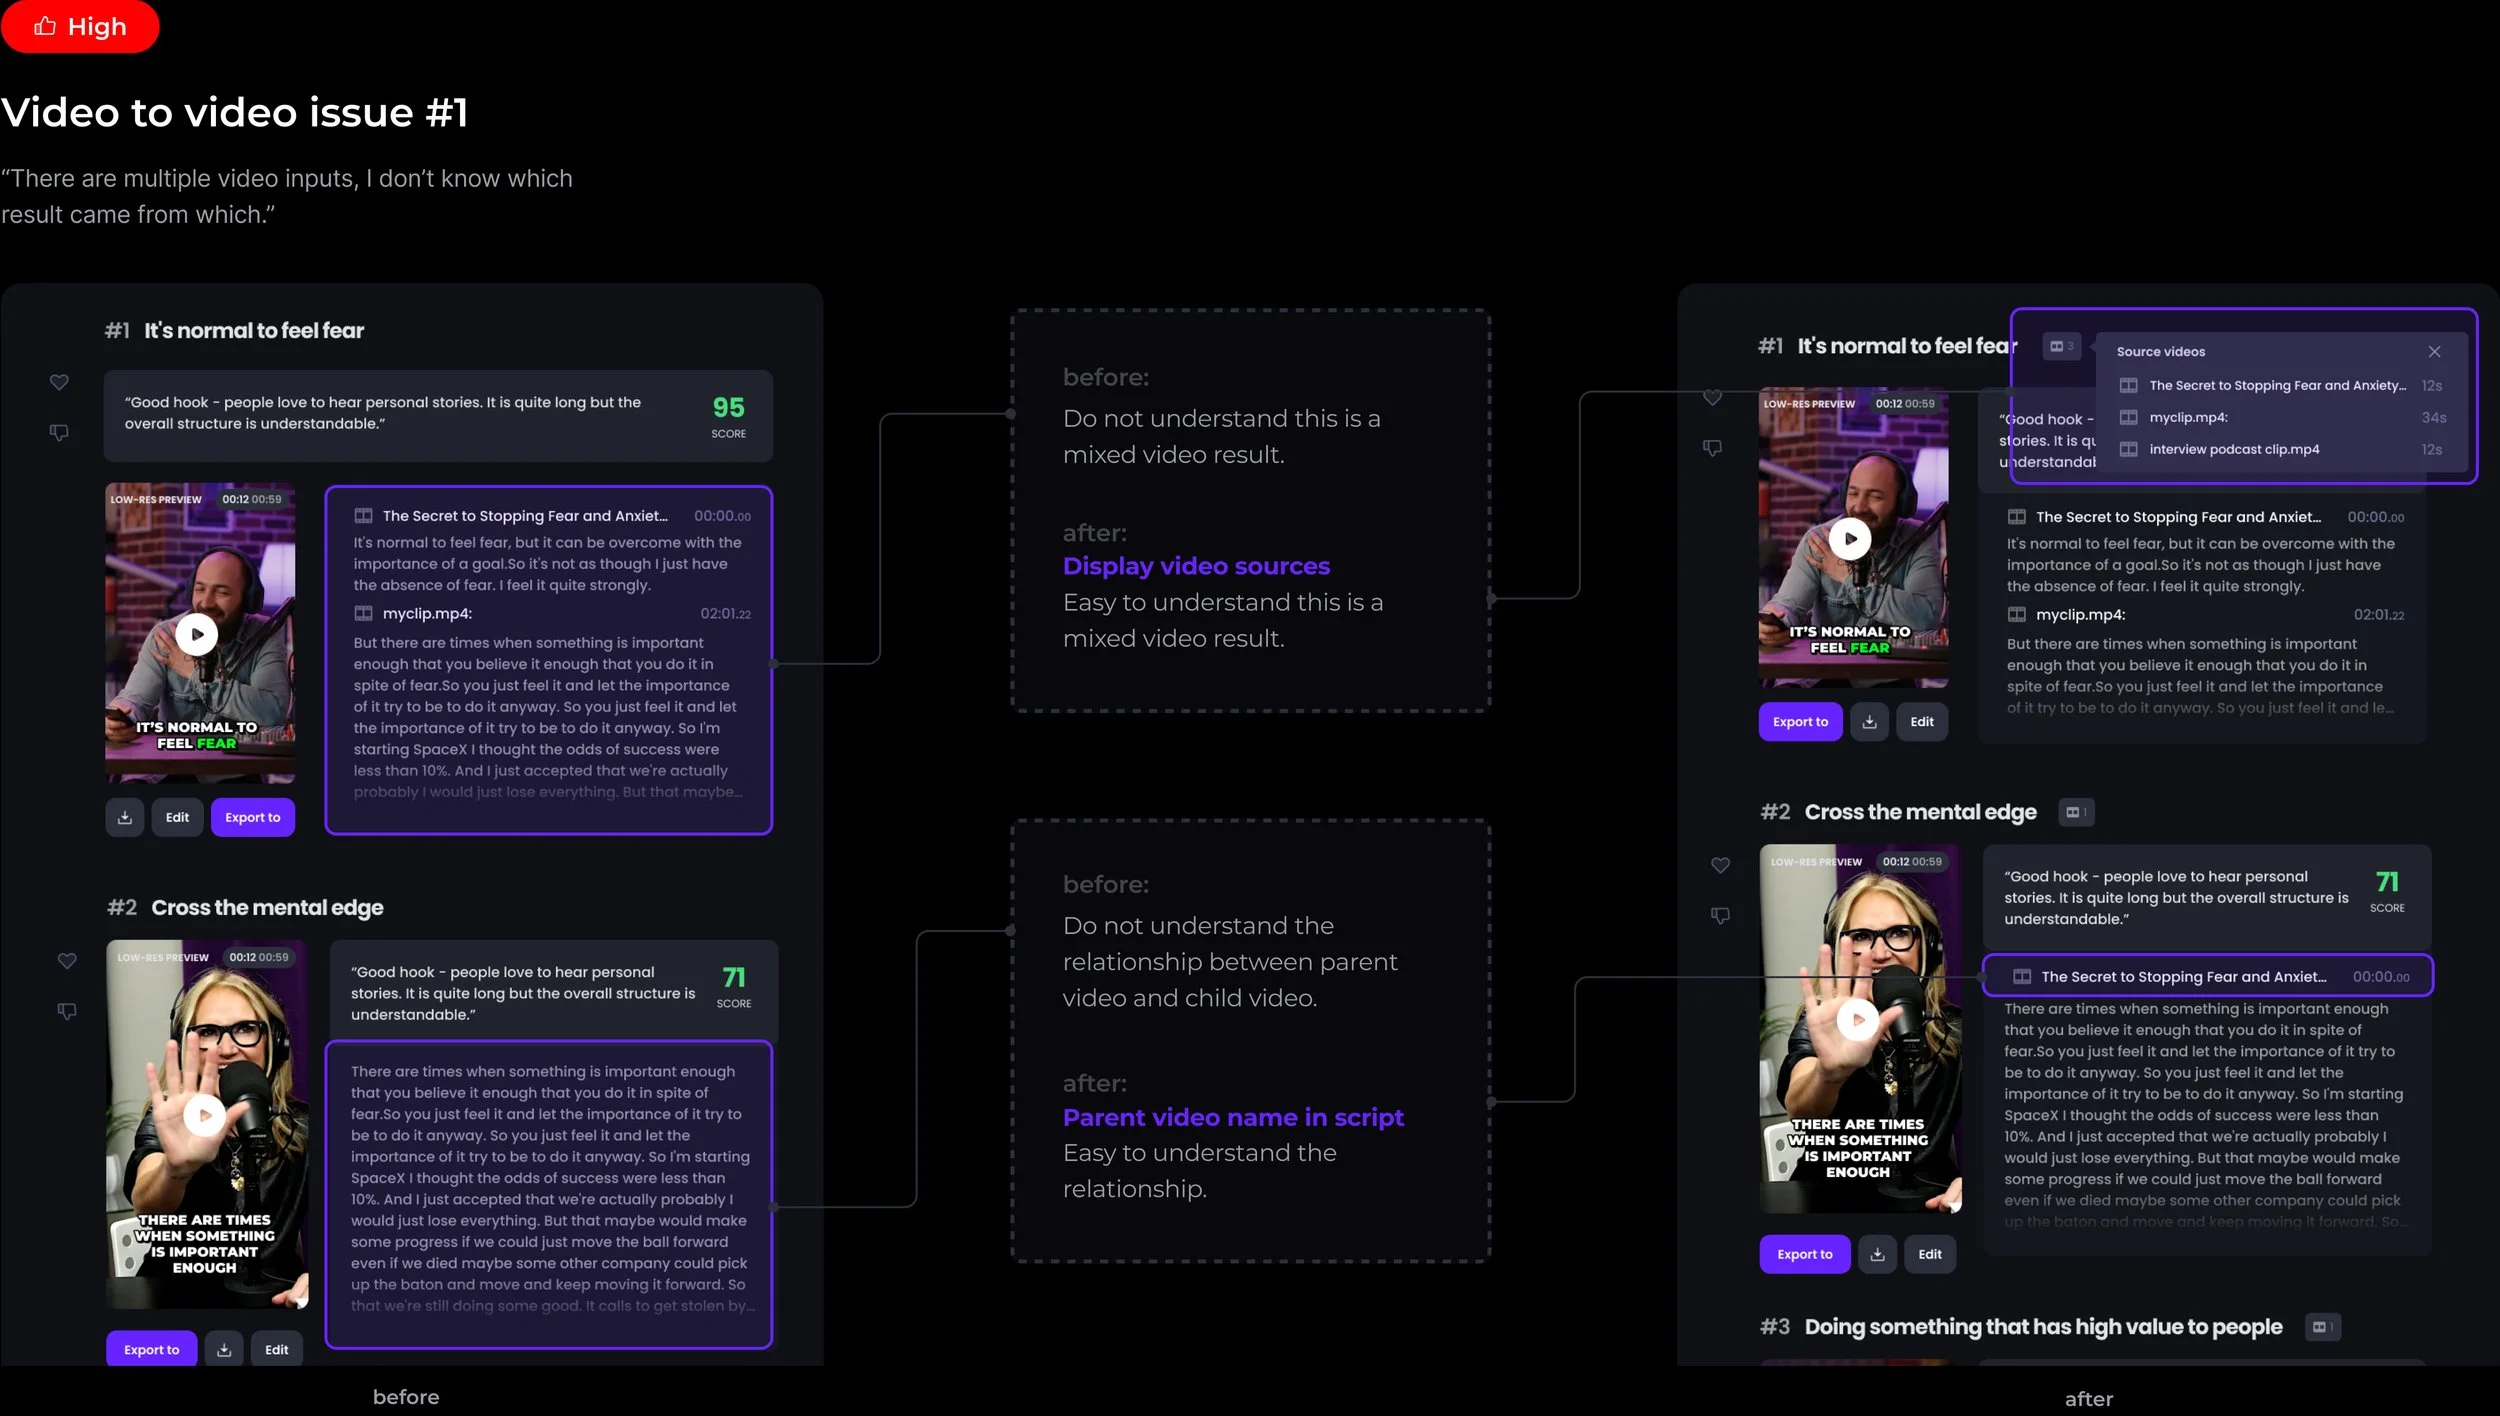The width and height of the screenshot is (2500, 1416).
Task: Click 00:12 00:59 timestamp on after clip #2 thumbnail
Action: point(1912,861)
